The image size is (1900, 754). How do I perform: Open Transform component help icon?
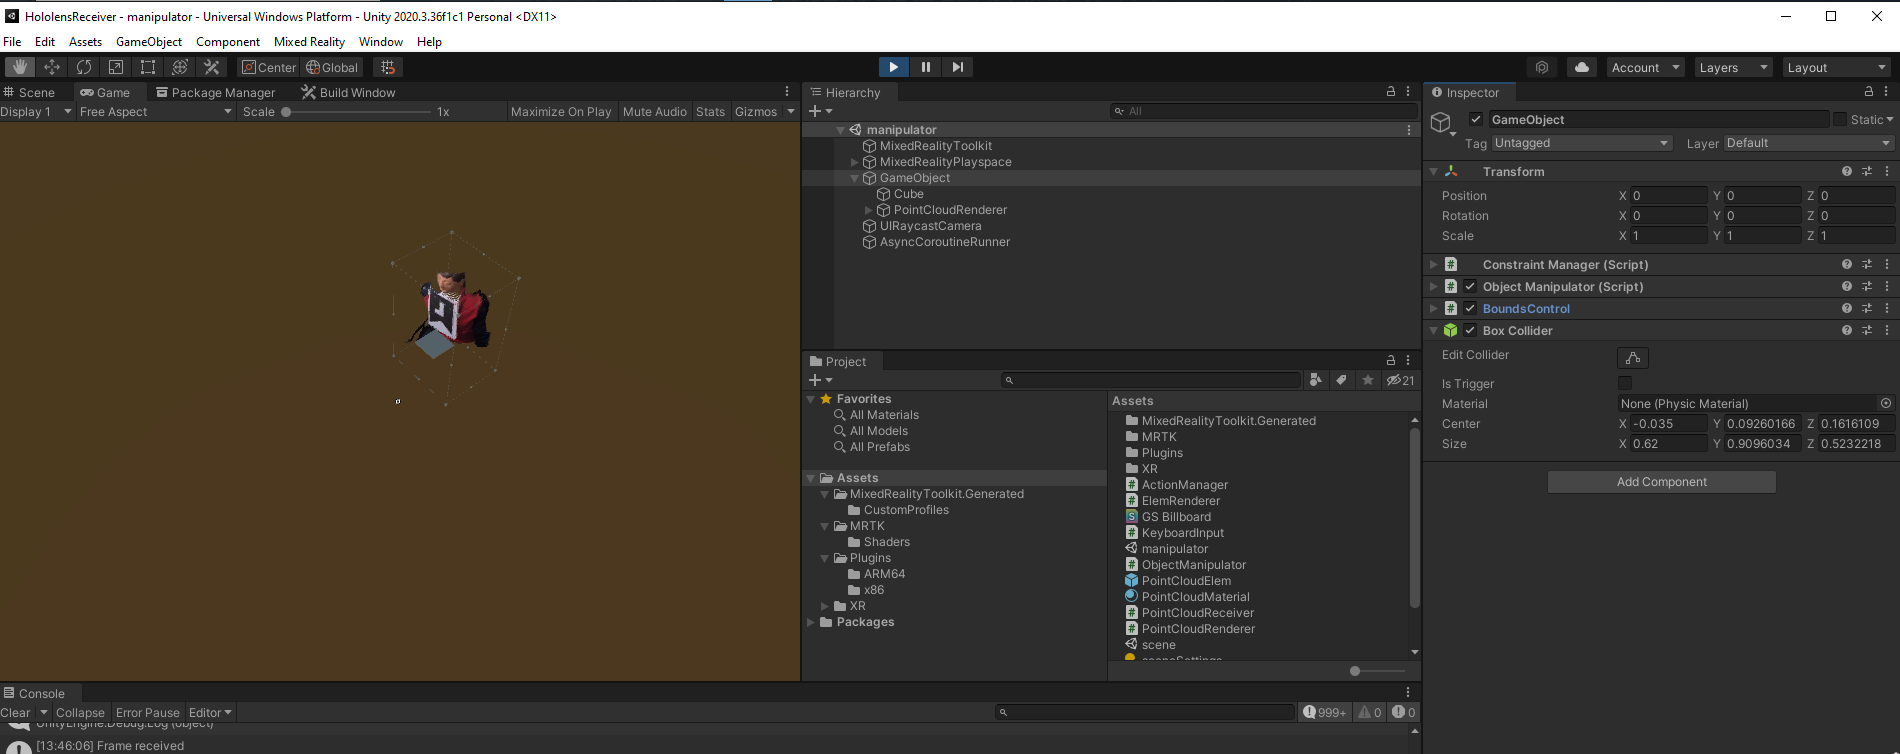click(1847, 172)
